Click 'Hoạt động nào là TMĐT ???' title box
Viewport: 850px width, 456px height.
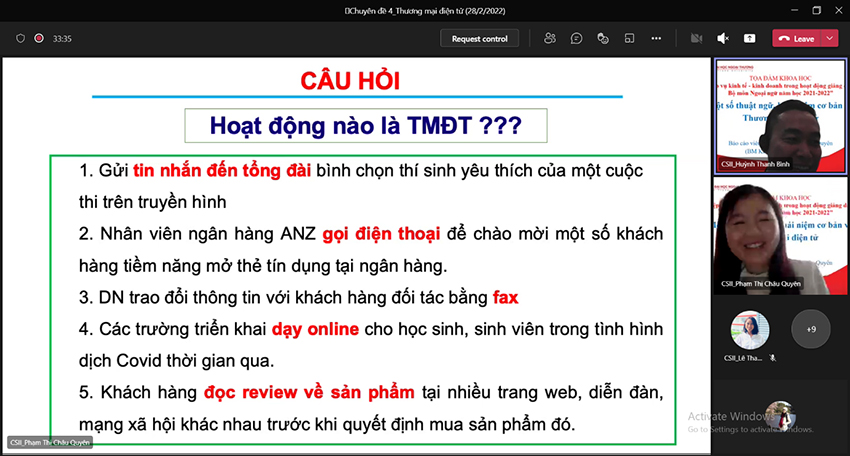366,126
